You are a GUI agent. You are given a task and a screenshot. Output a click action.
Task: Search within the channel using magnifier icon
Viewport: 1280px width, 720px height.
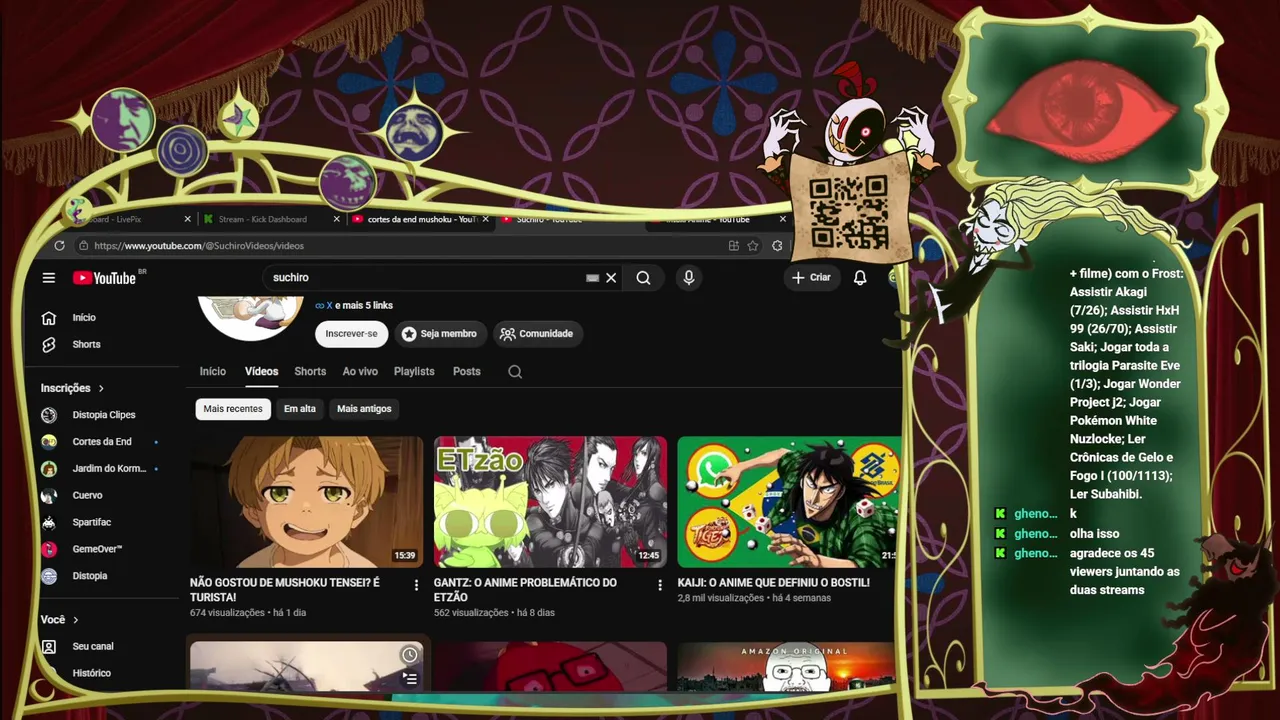point(515,372)
